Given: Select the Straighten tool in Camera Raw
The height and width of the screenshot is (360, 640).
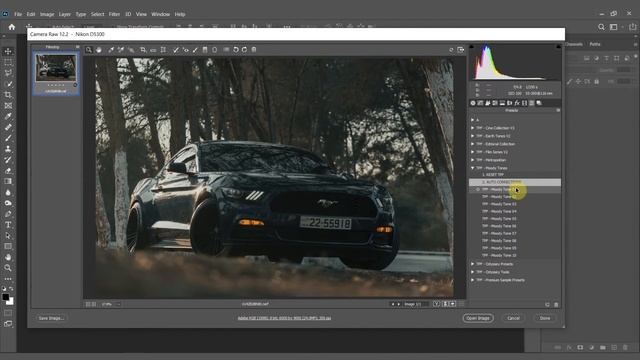Looking at the screenshot, I should pyautogui.click(x=153, y=50).
